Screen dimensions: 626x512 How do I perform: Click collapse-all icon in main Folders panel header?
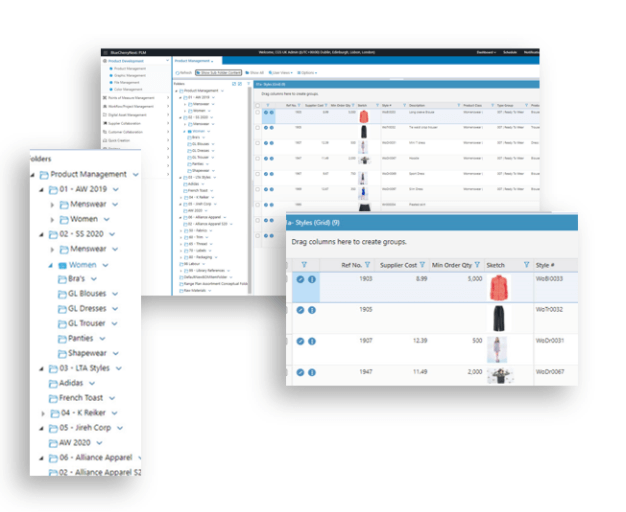coord(240,84)
